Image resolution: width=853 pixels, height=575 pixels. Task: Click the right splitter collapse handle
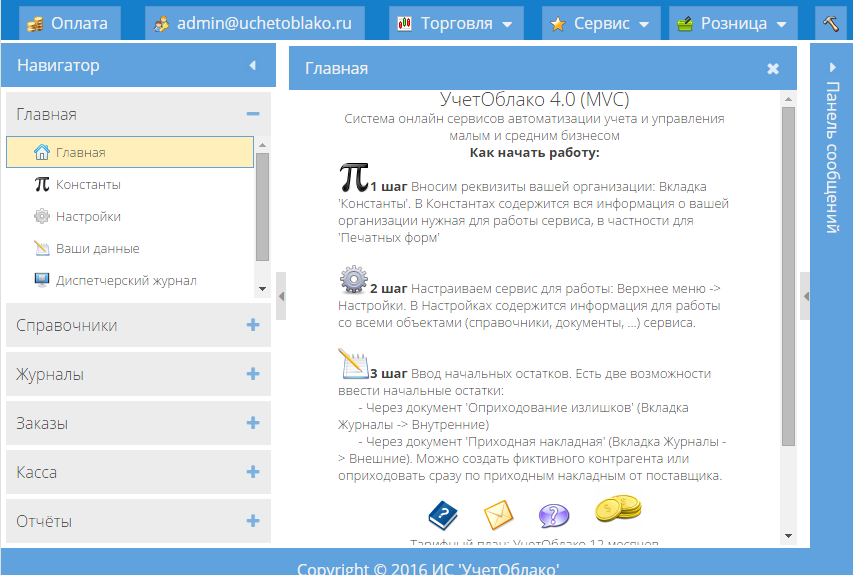click(x=806, y=296)
